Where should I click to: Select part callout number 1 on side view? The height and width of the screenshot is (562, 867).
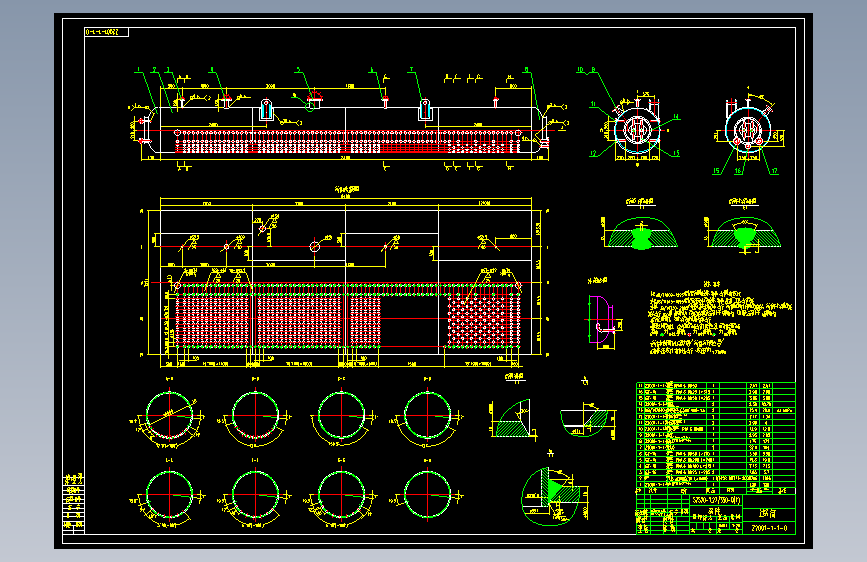(138, 70)
